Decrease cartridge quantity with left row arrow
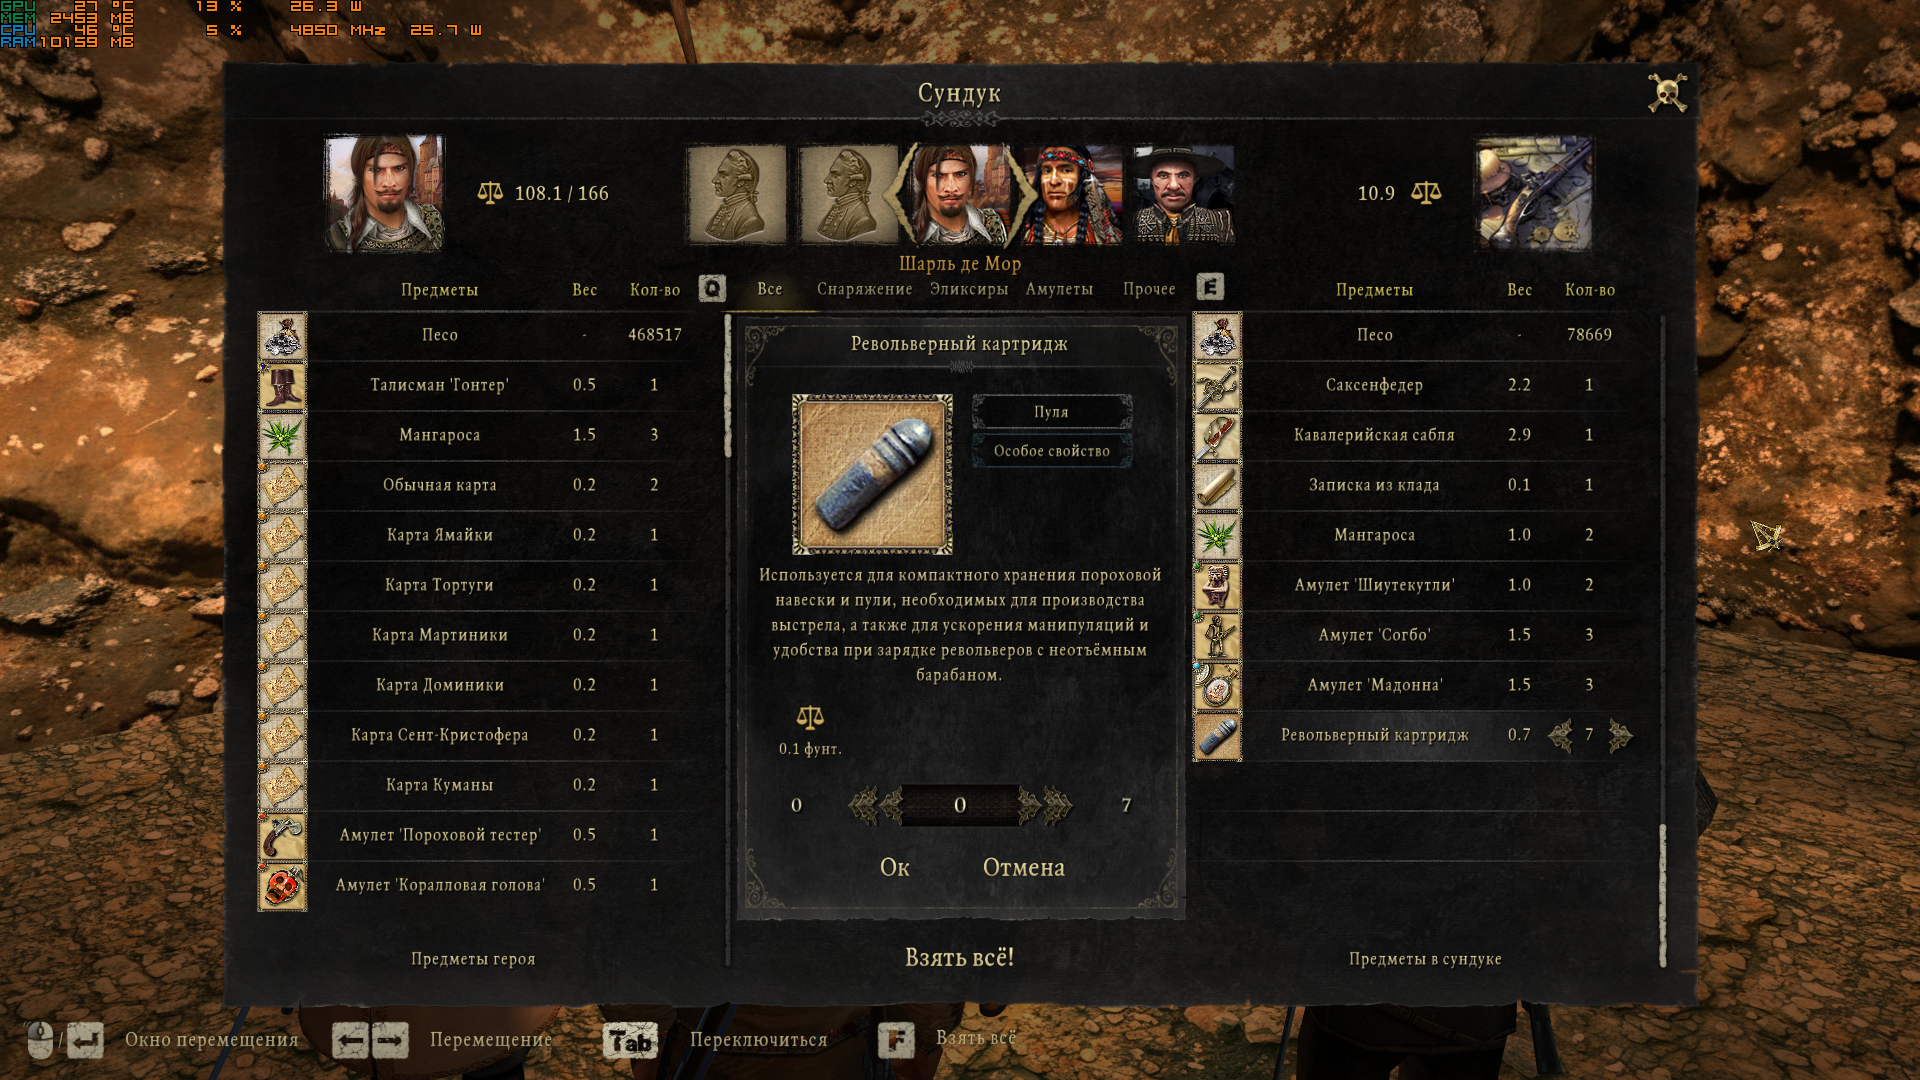Screen dimensions: 1920x1080 coord(1560,736)
